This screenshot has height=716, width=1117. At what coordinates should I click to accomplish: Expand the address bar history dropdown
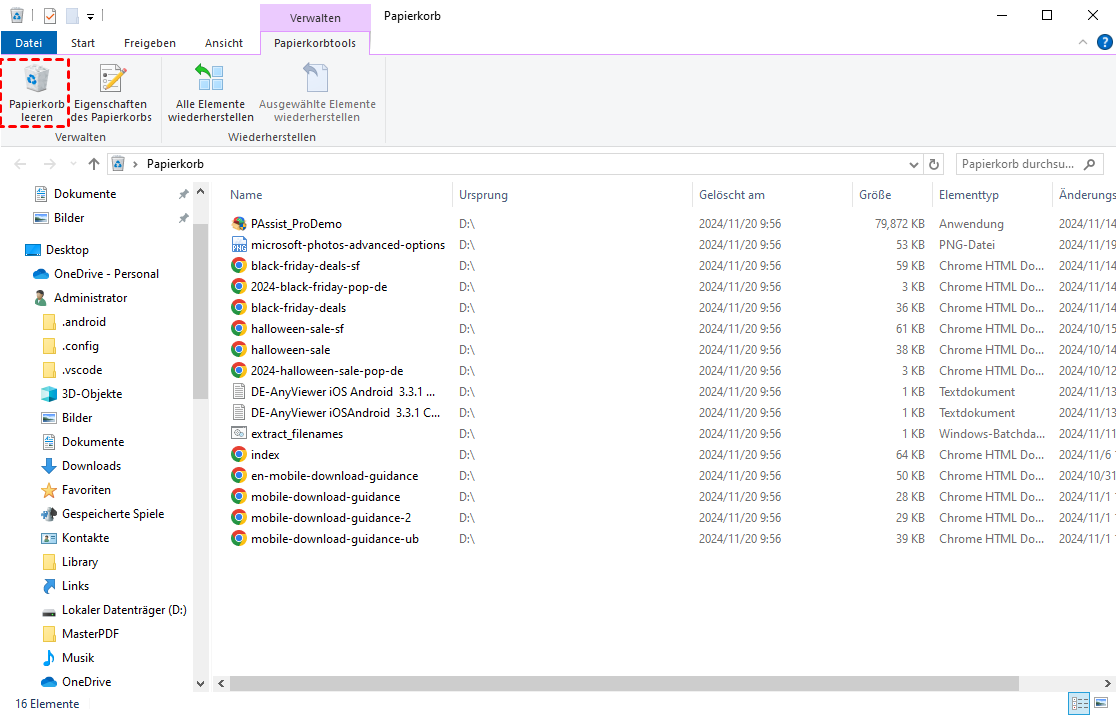913,165
